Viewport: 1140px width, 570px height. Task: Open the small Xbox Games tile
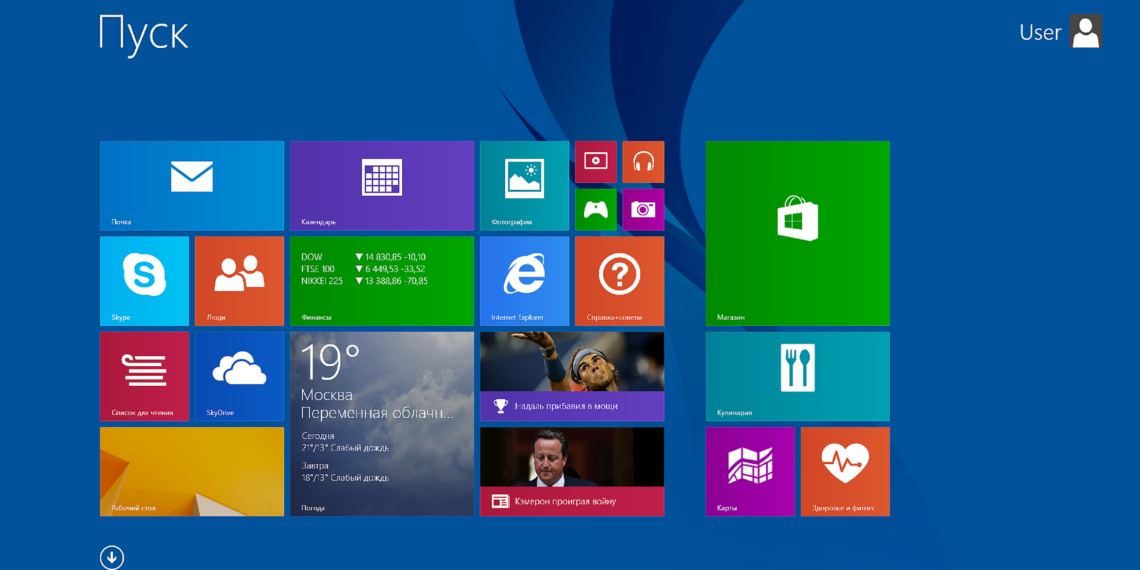coord(595,209)
